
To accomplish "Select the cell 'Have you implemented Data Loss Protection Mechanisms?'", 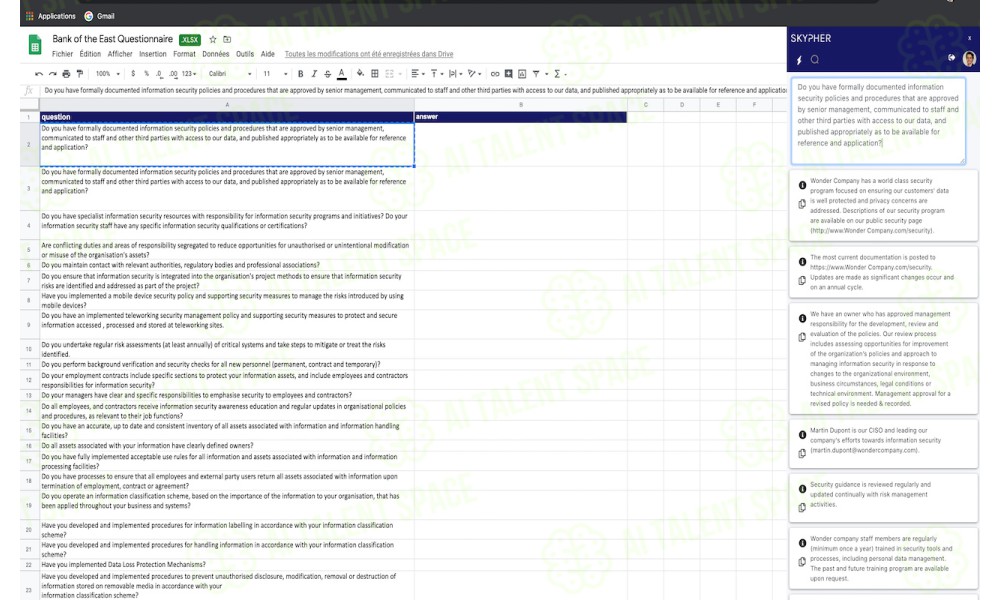I will pyautogui.click(x=226, y=565).
